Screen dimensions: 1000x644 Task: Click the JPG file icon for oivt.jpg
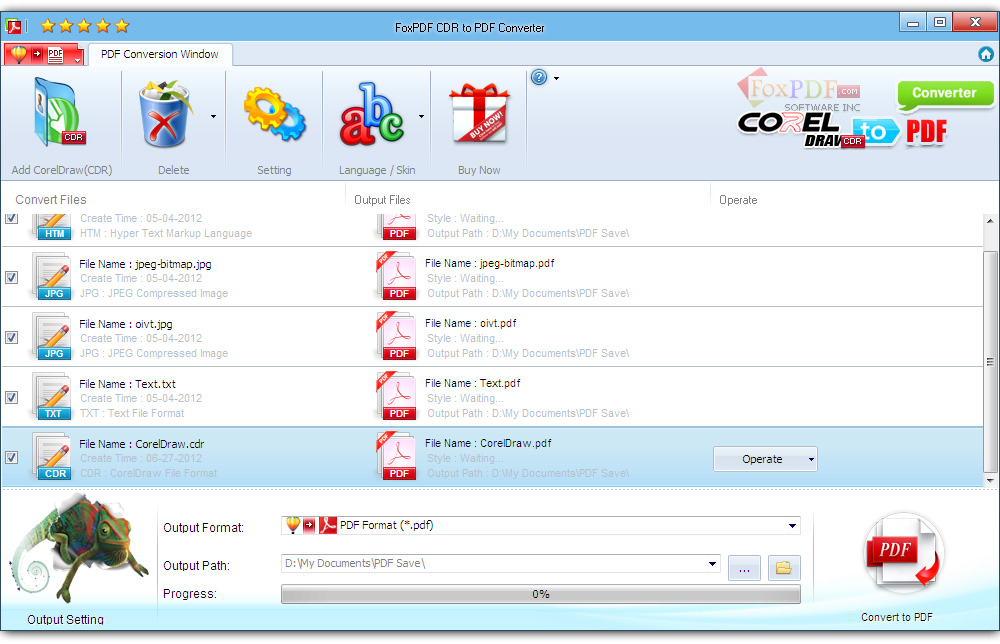click(54, 337)
